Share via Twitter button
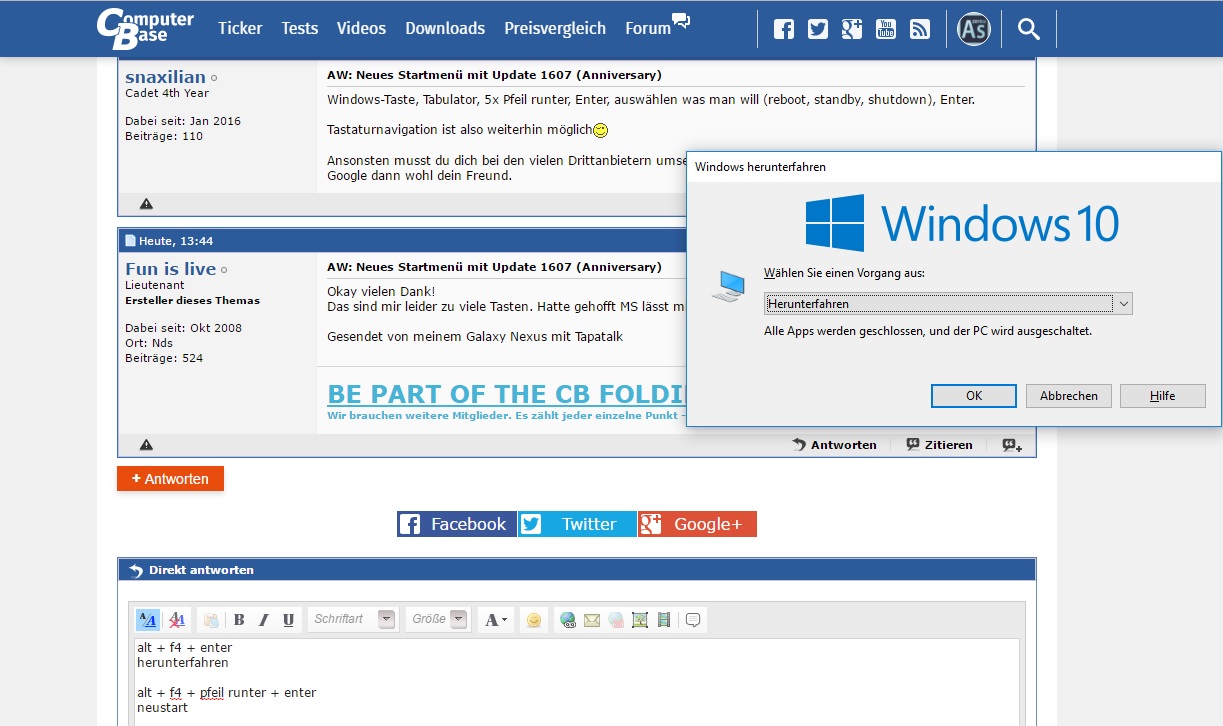The width and height of the screenshot is (1223, 726). (x=577, y=524)
